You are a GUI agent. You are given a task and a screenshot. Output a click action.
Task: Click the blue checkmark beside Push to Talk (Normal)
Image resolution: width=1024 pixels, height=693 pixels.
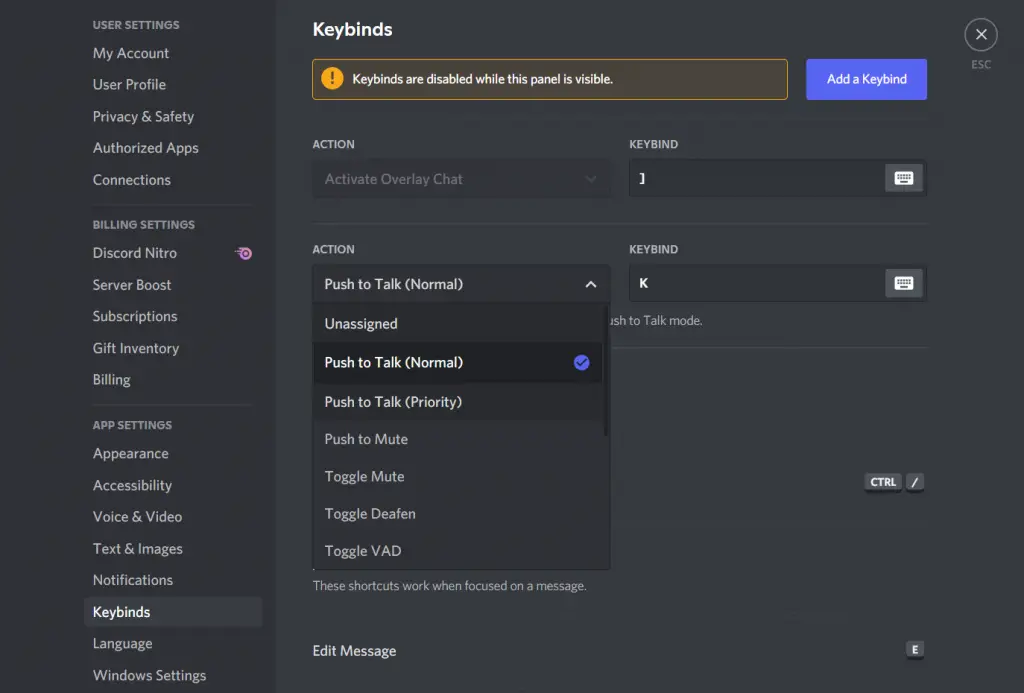coord(581,363)
